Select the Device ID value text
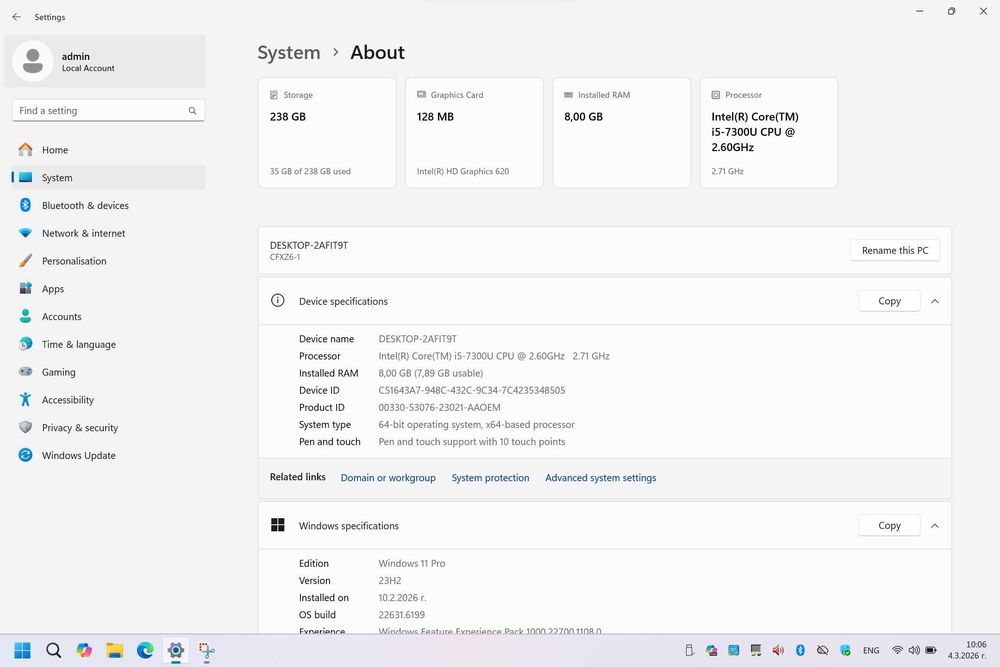 click(471, 390)
